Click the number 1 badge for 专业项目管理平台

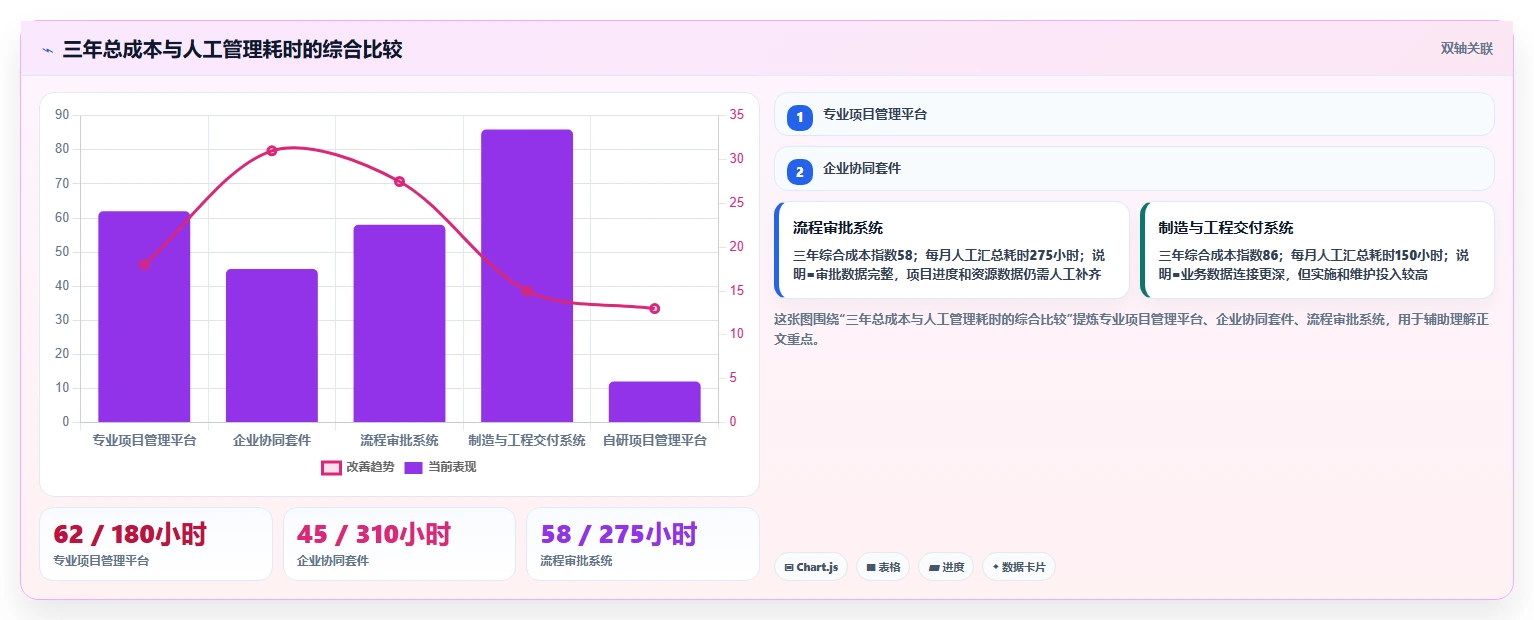tap(799, 117)
